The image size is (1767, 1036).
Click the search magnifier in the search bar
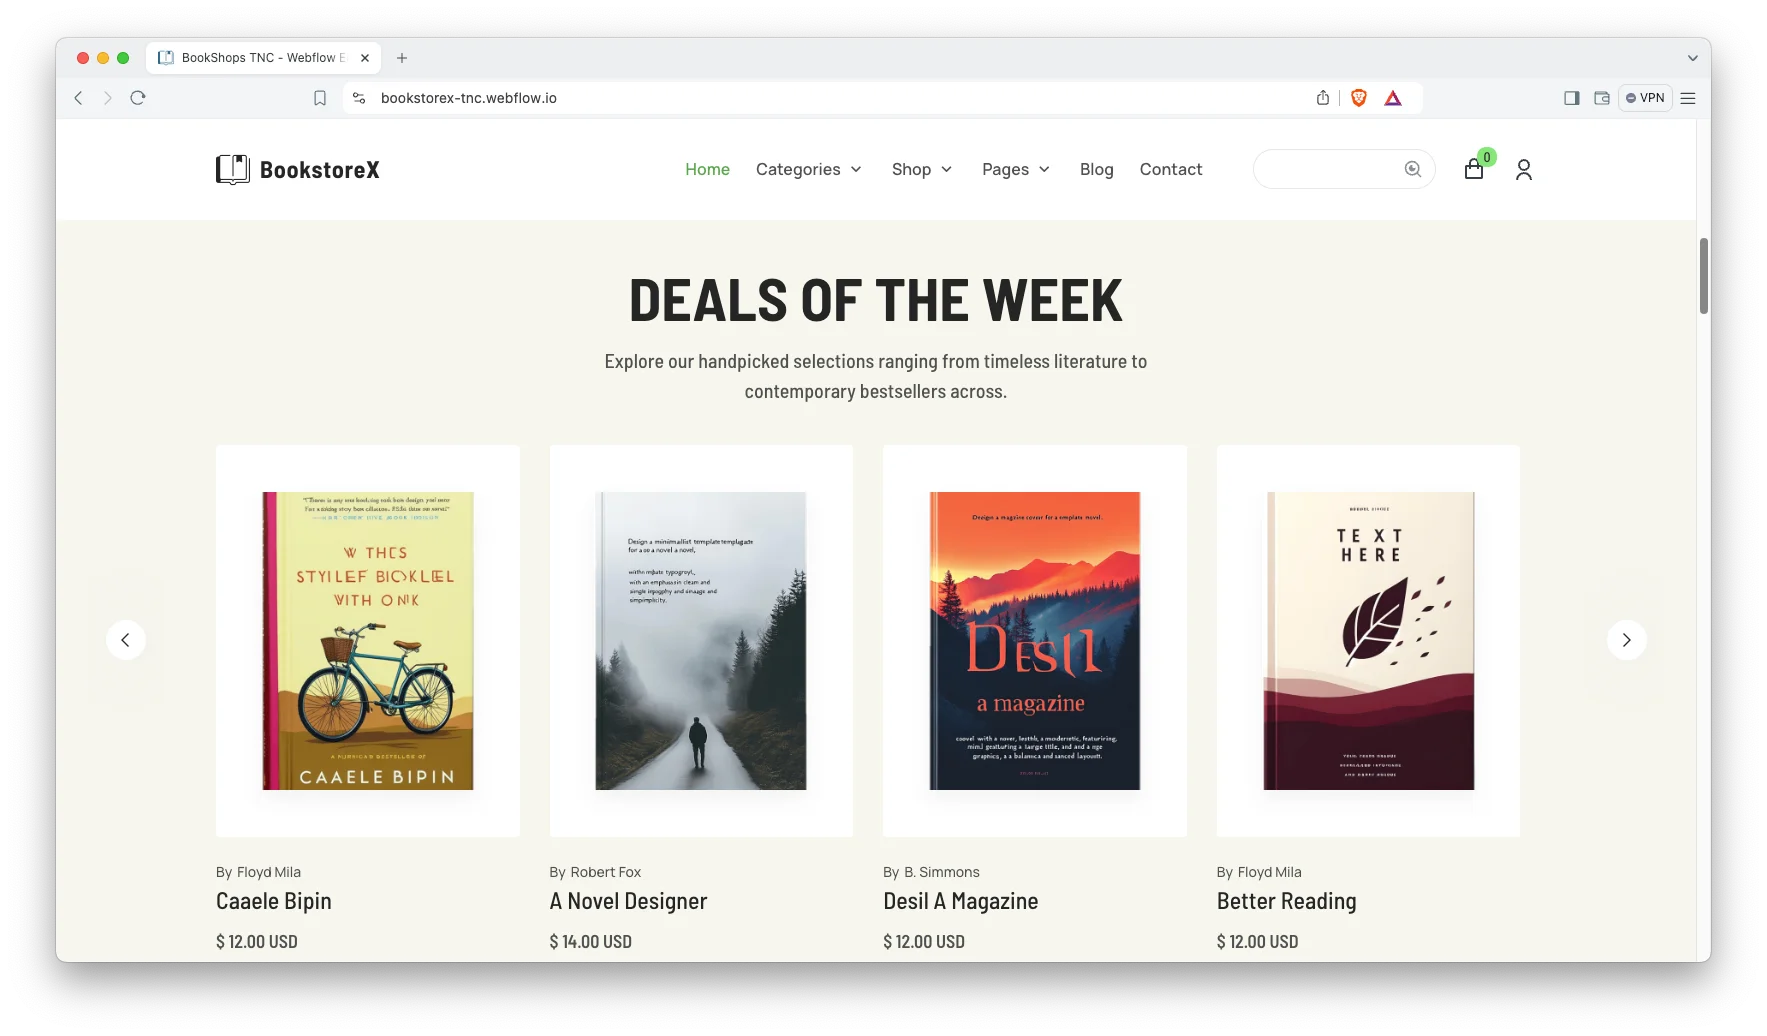[x=1412, y=169]
